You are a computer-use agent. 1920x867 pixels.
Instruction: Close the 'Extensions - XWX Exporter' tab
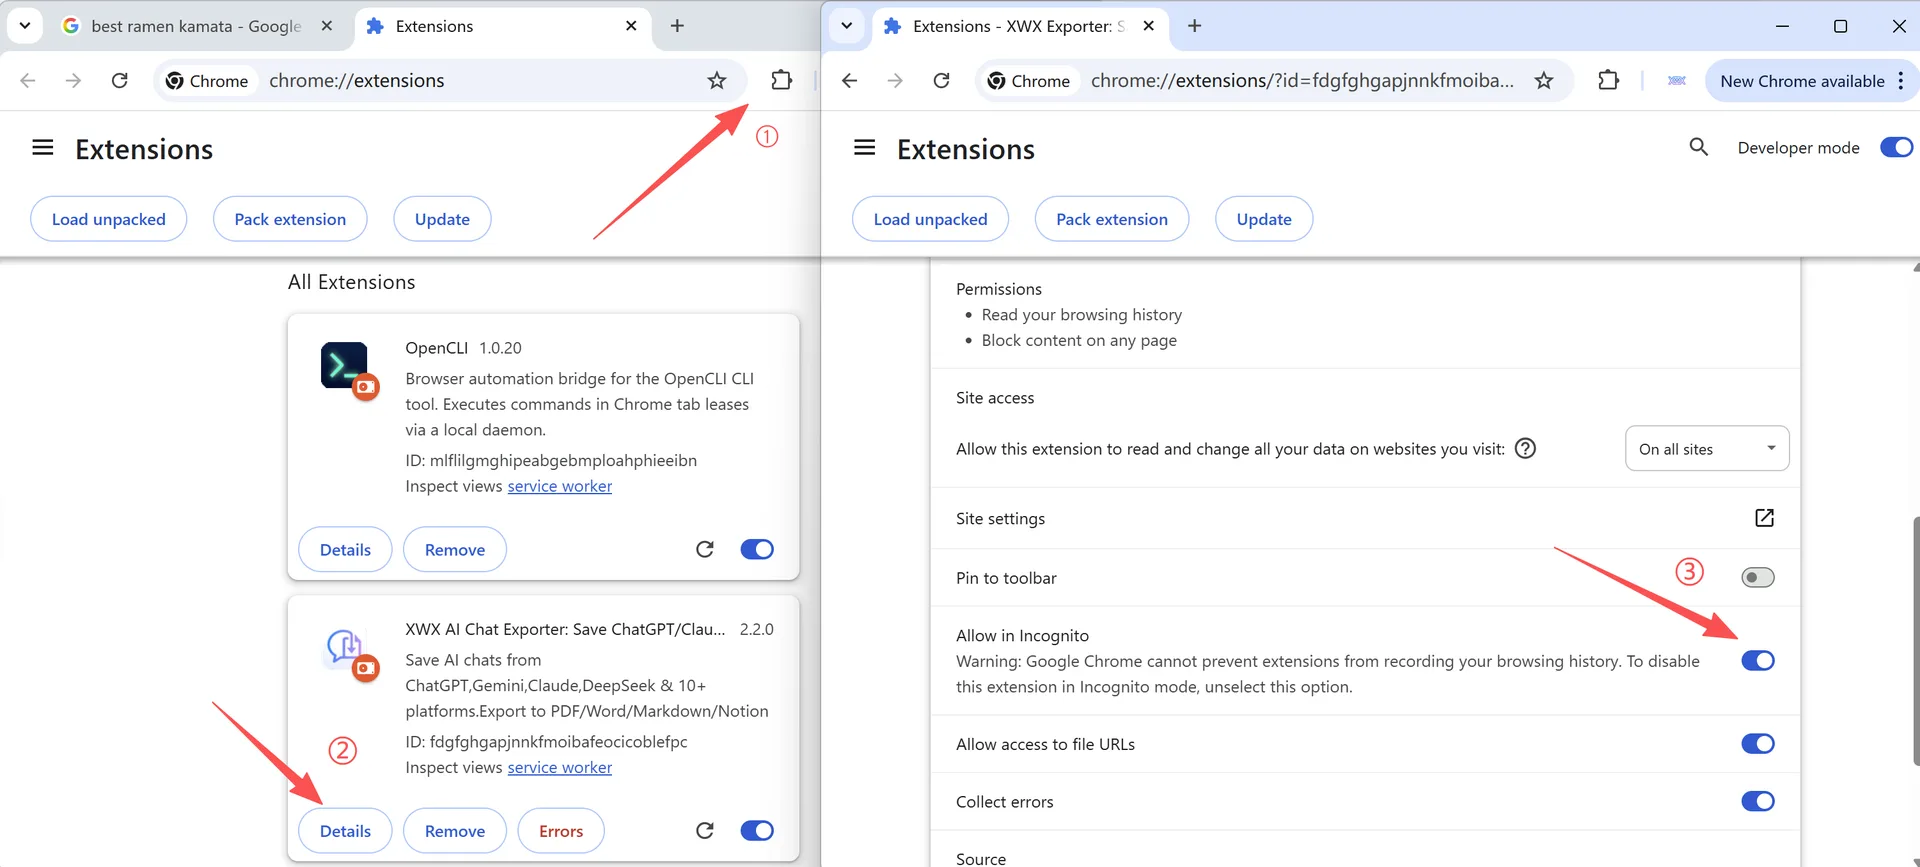[x=1149, y=26]
